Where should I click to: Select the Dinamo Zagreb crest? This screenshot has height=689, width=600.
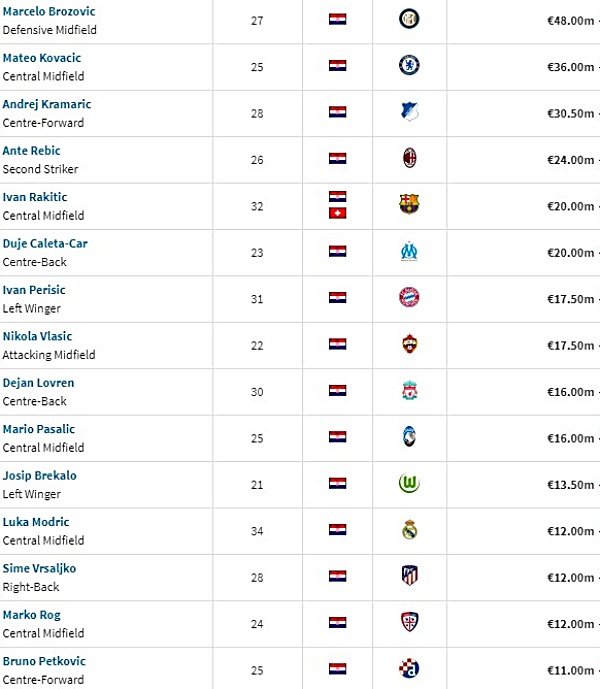pyautogui.click(x=409, y=669)
